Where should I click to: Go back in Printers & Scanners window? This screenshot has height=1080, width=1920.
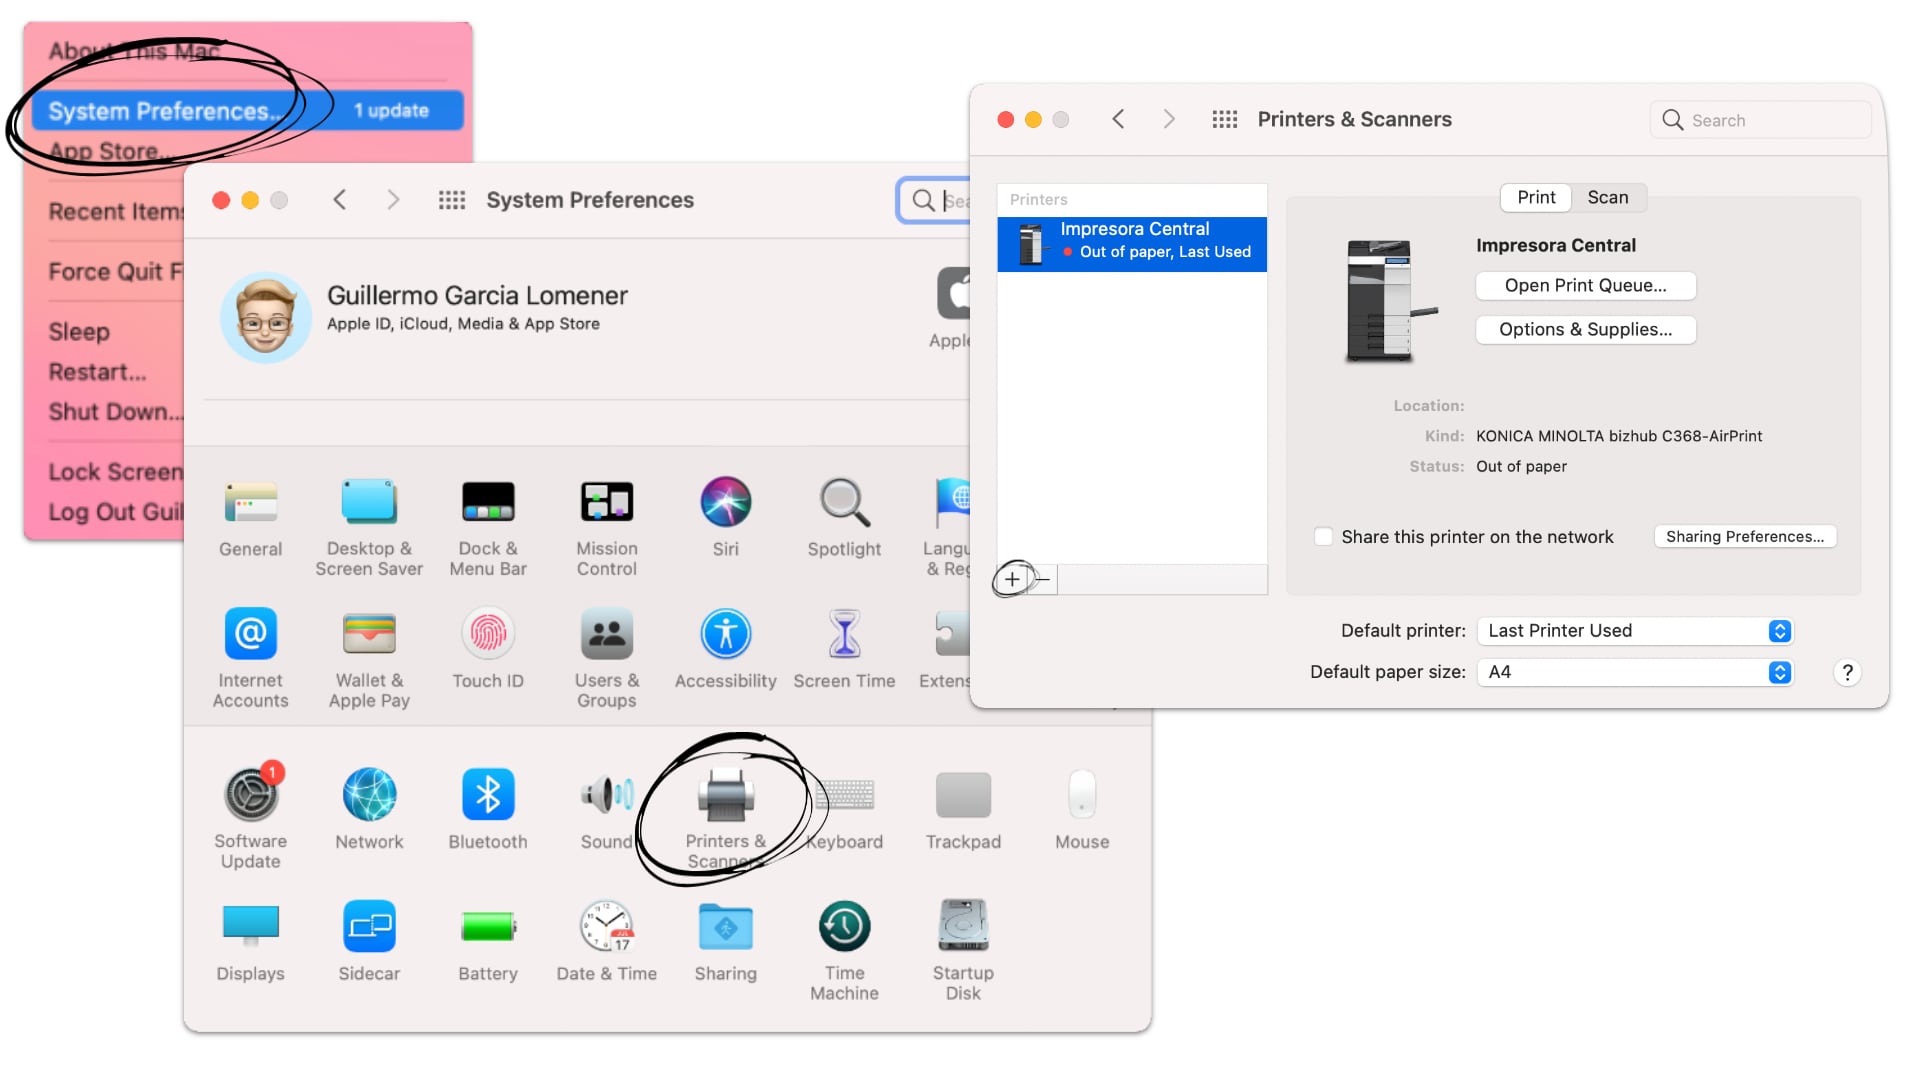pos(1118,119)
